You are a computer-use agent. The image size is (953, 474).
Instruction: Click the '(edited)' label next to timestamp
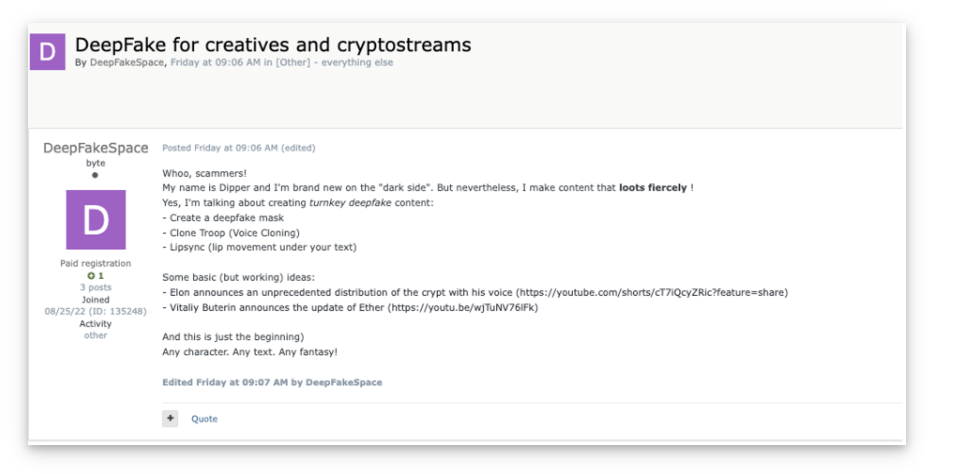click(298, 148)
